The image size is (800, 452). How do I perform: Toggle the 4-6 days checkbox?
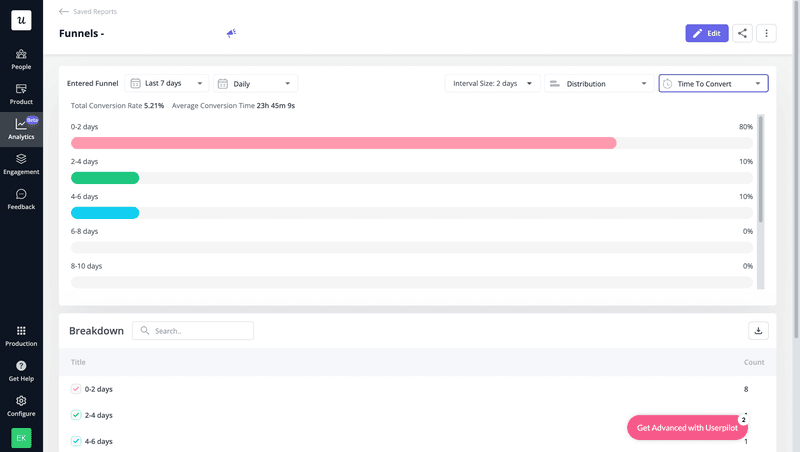point(76,441)
